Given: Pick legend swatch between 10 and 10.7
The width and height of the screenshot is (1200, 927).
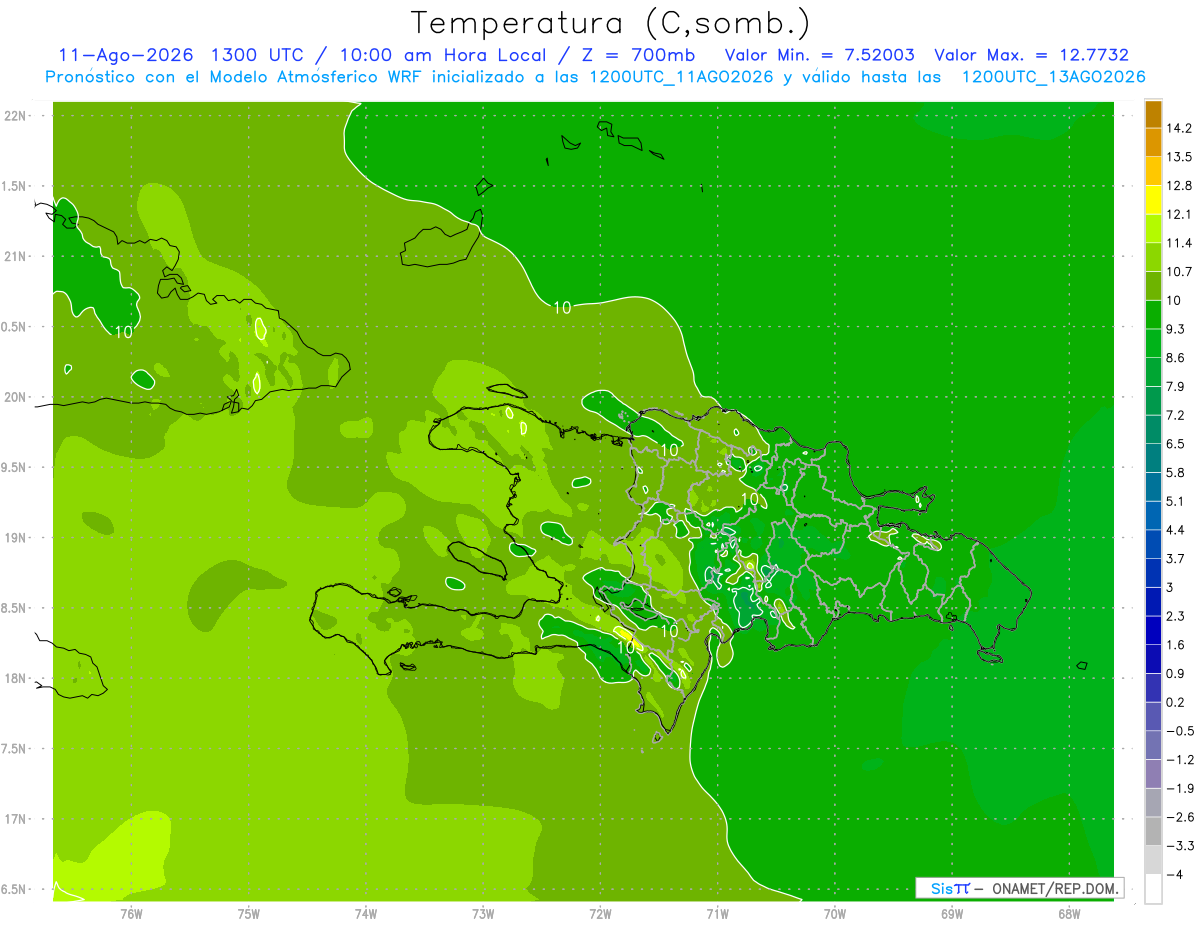Looking at the screenshot, I should pos(1153,286).
